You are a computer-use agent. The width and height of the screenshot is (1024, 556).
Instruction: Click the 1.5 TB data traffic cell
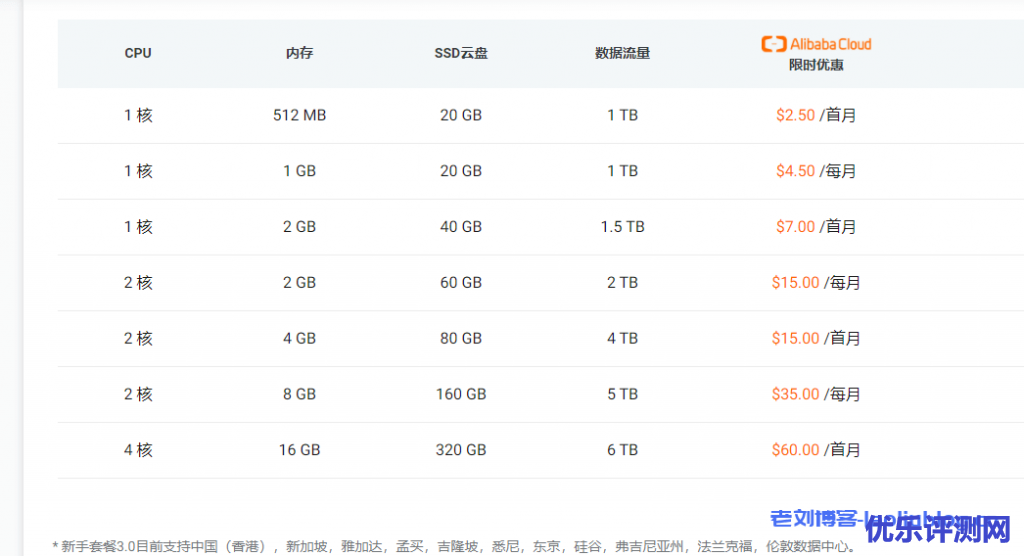point(622,227)
